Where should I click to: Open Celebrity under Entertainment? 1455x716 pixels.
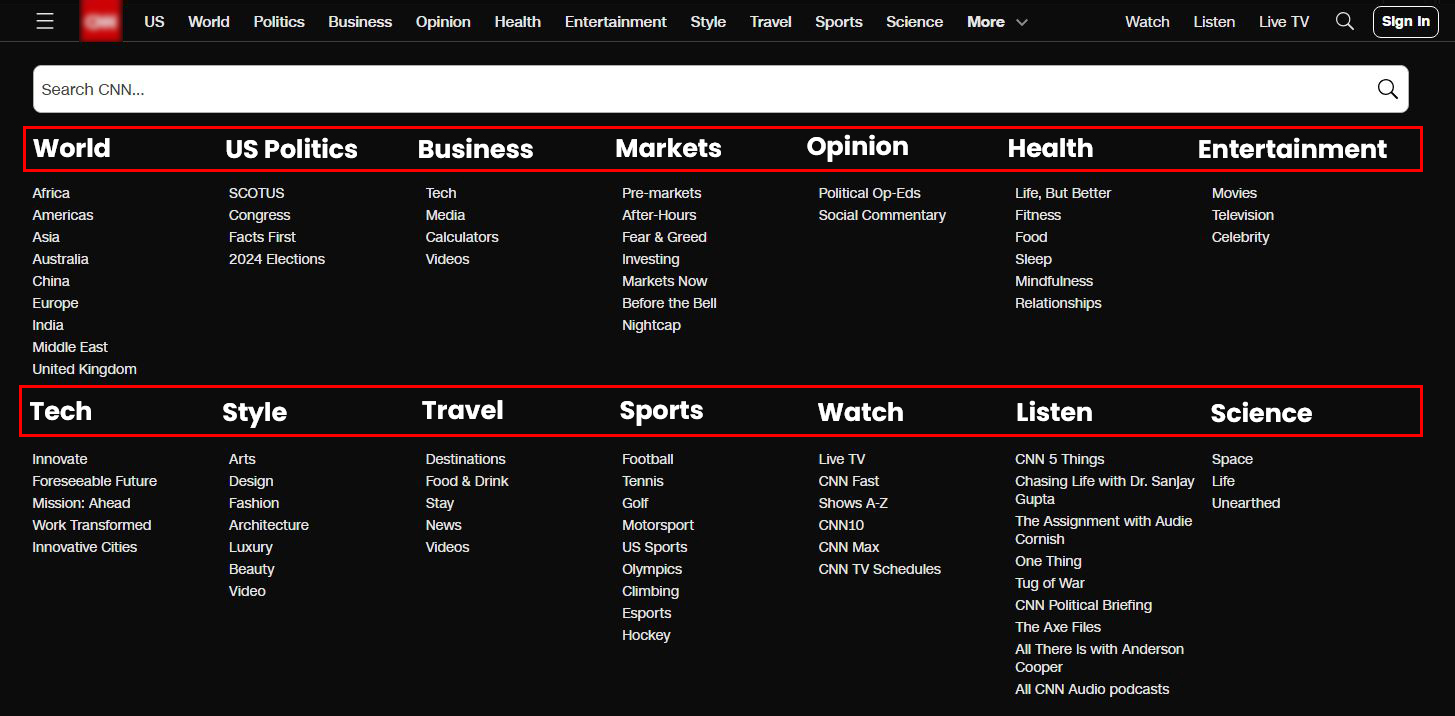tap(1240, 237)
